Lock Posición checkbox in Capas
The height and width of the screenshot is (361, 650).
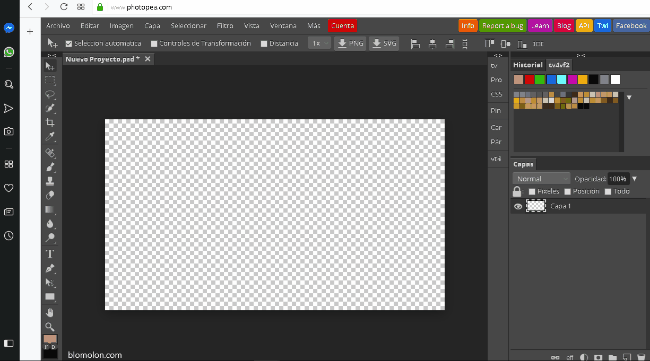568,191
